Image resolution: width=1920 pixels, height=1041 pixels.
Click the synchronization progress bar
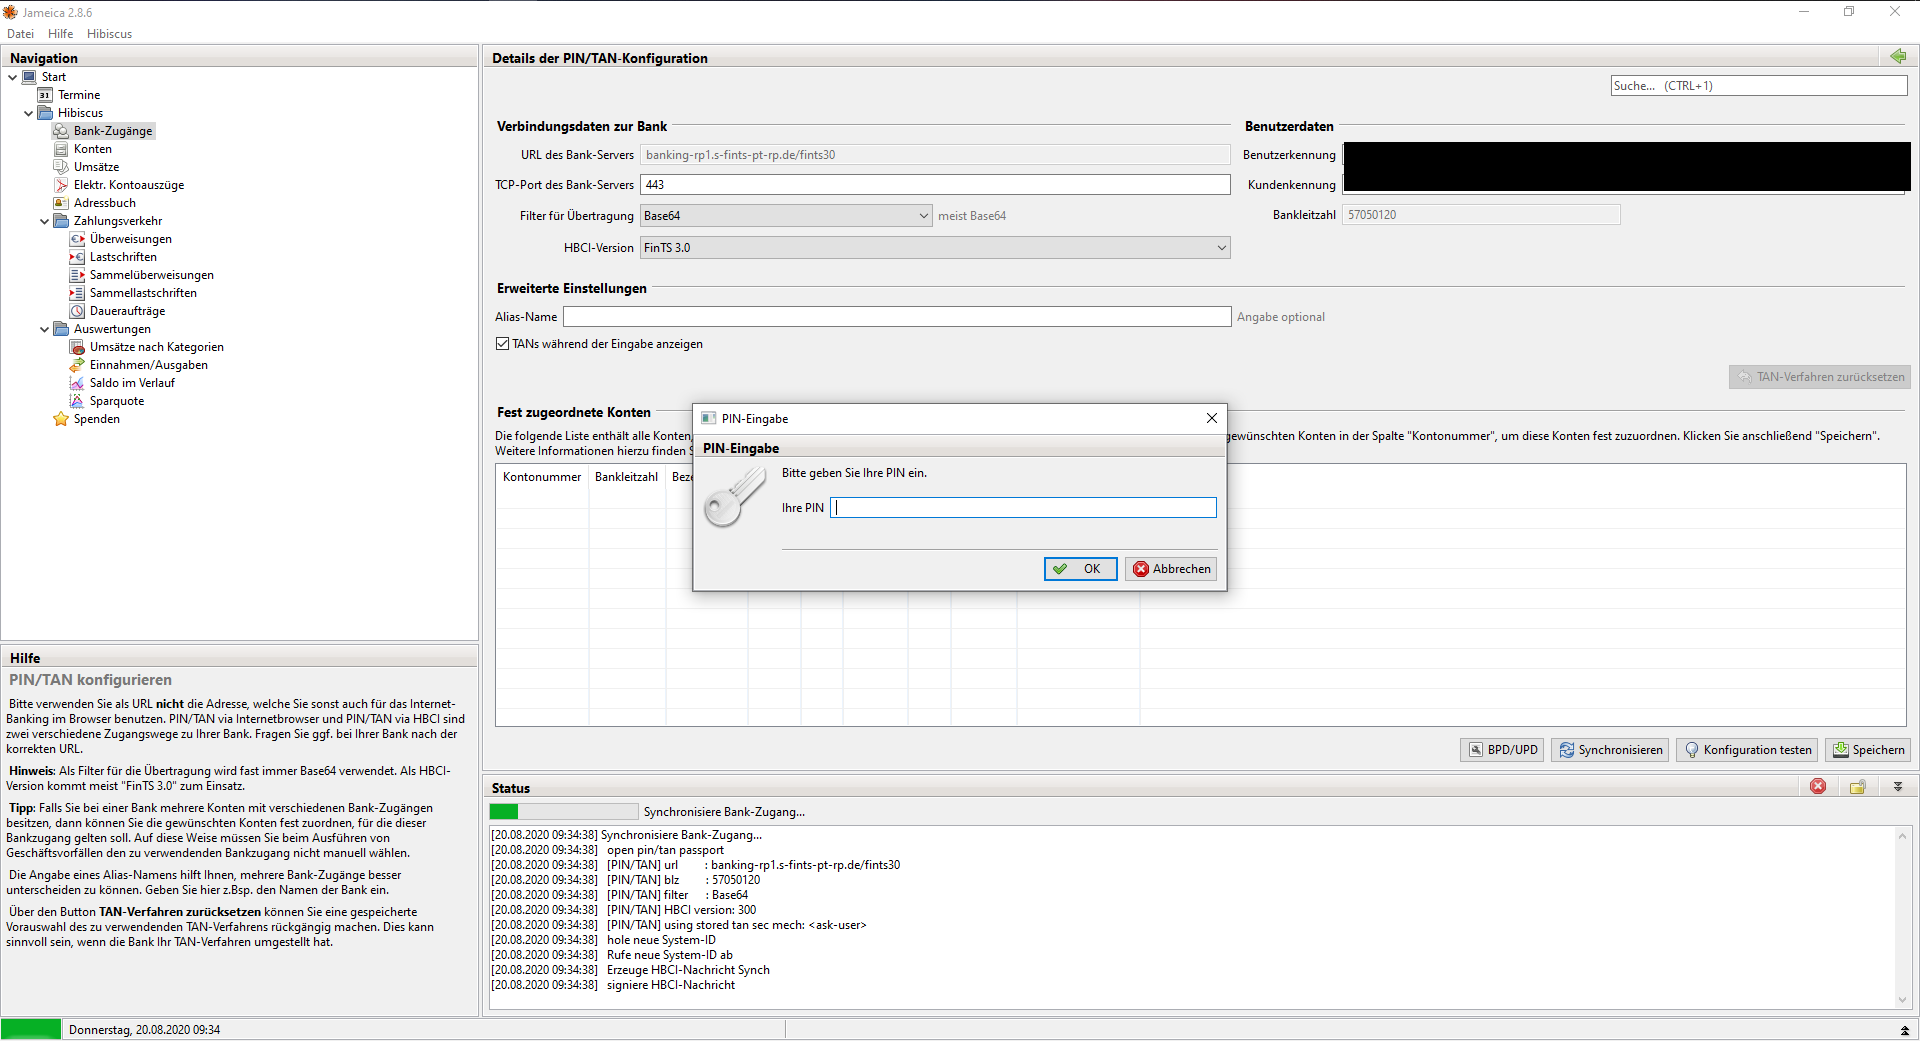[563, 812]
